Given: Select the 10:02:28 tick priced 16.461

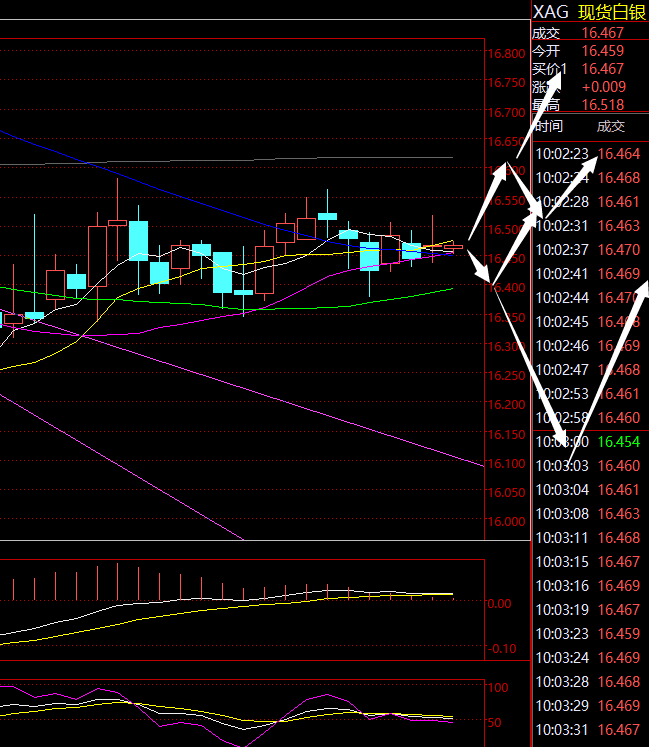Looking at the screenshot, I should pyautogui.click(x=590, y=202).
